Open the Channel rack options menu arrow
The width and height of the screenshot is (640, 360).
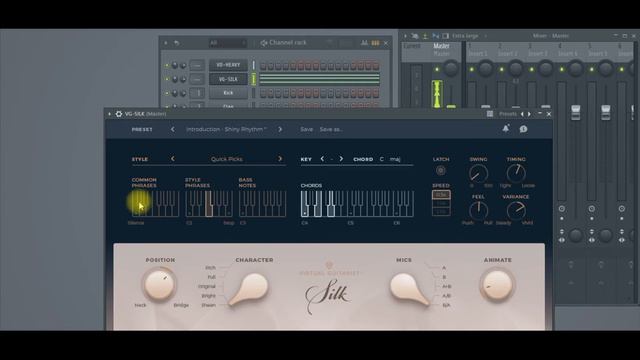point(166,43)
